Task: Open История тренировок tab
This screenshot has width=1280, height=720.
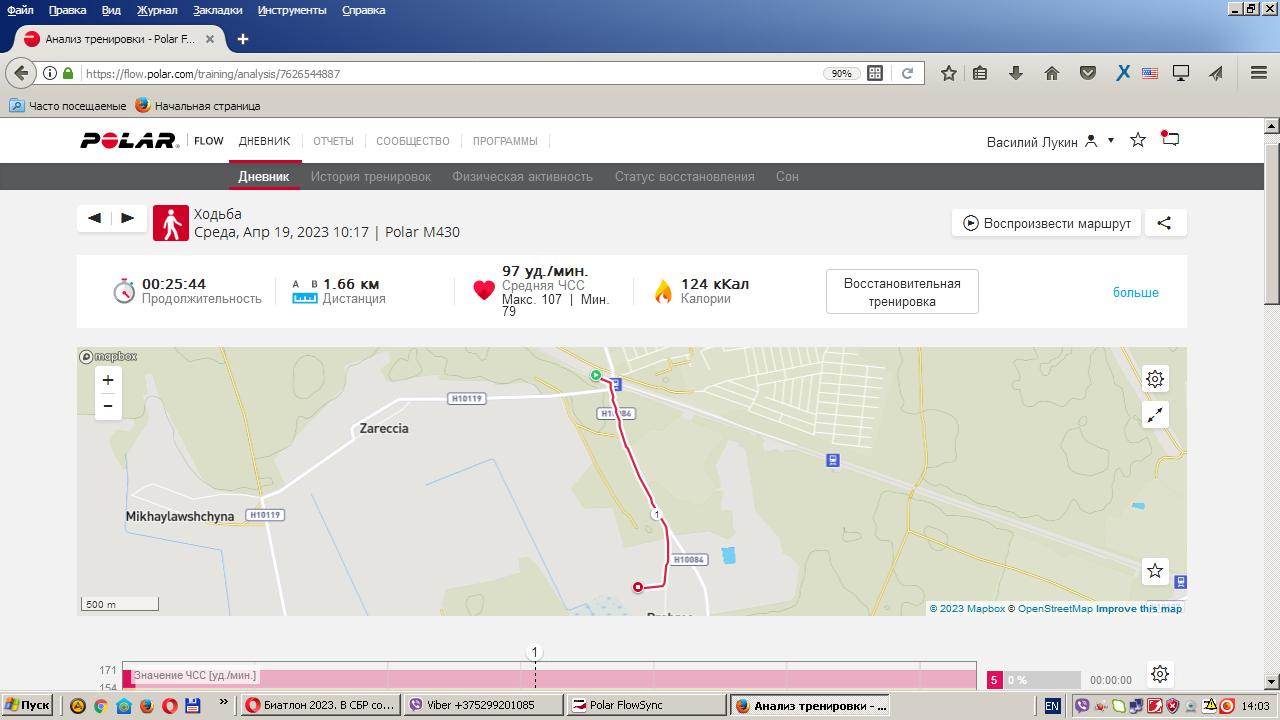Action: [370, 176]
